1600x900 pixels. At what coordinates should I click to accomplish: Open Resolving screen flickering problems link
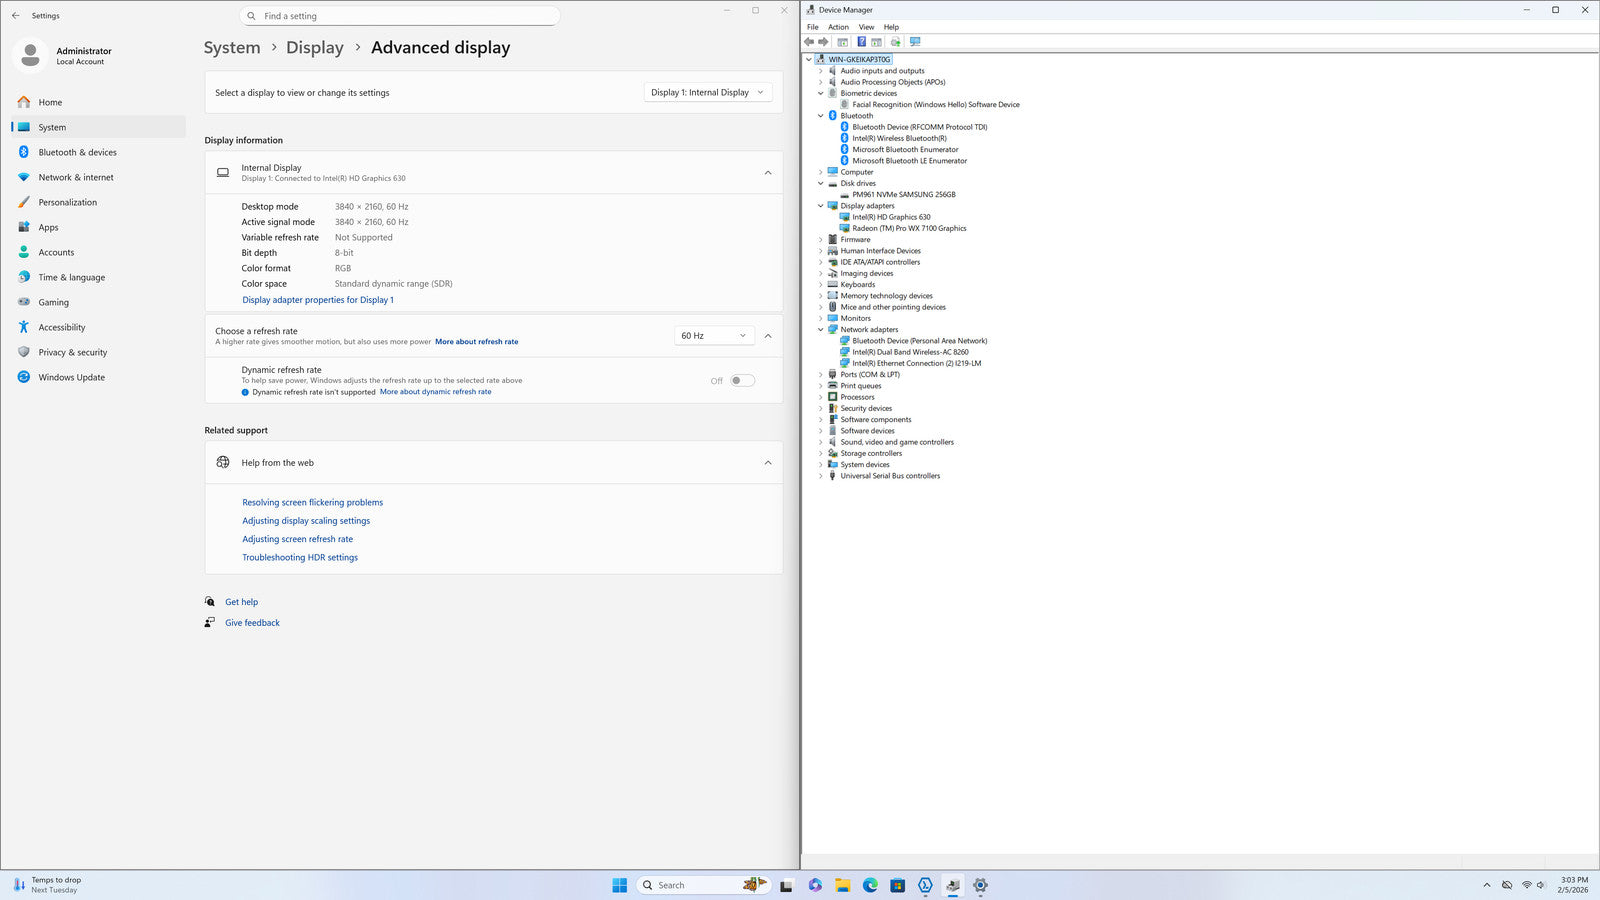click(x=312, y=502)
